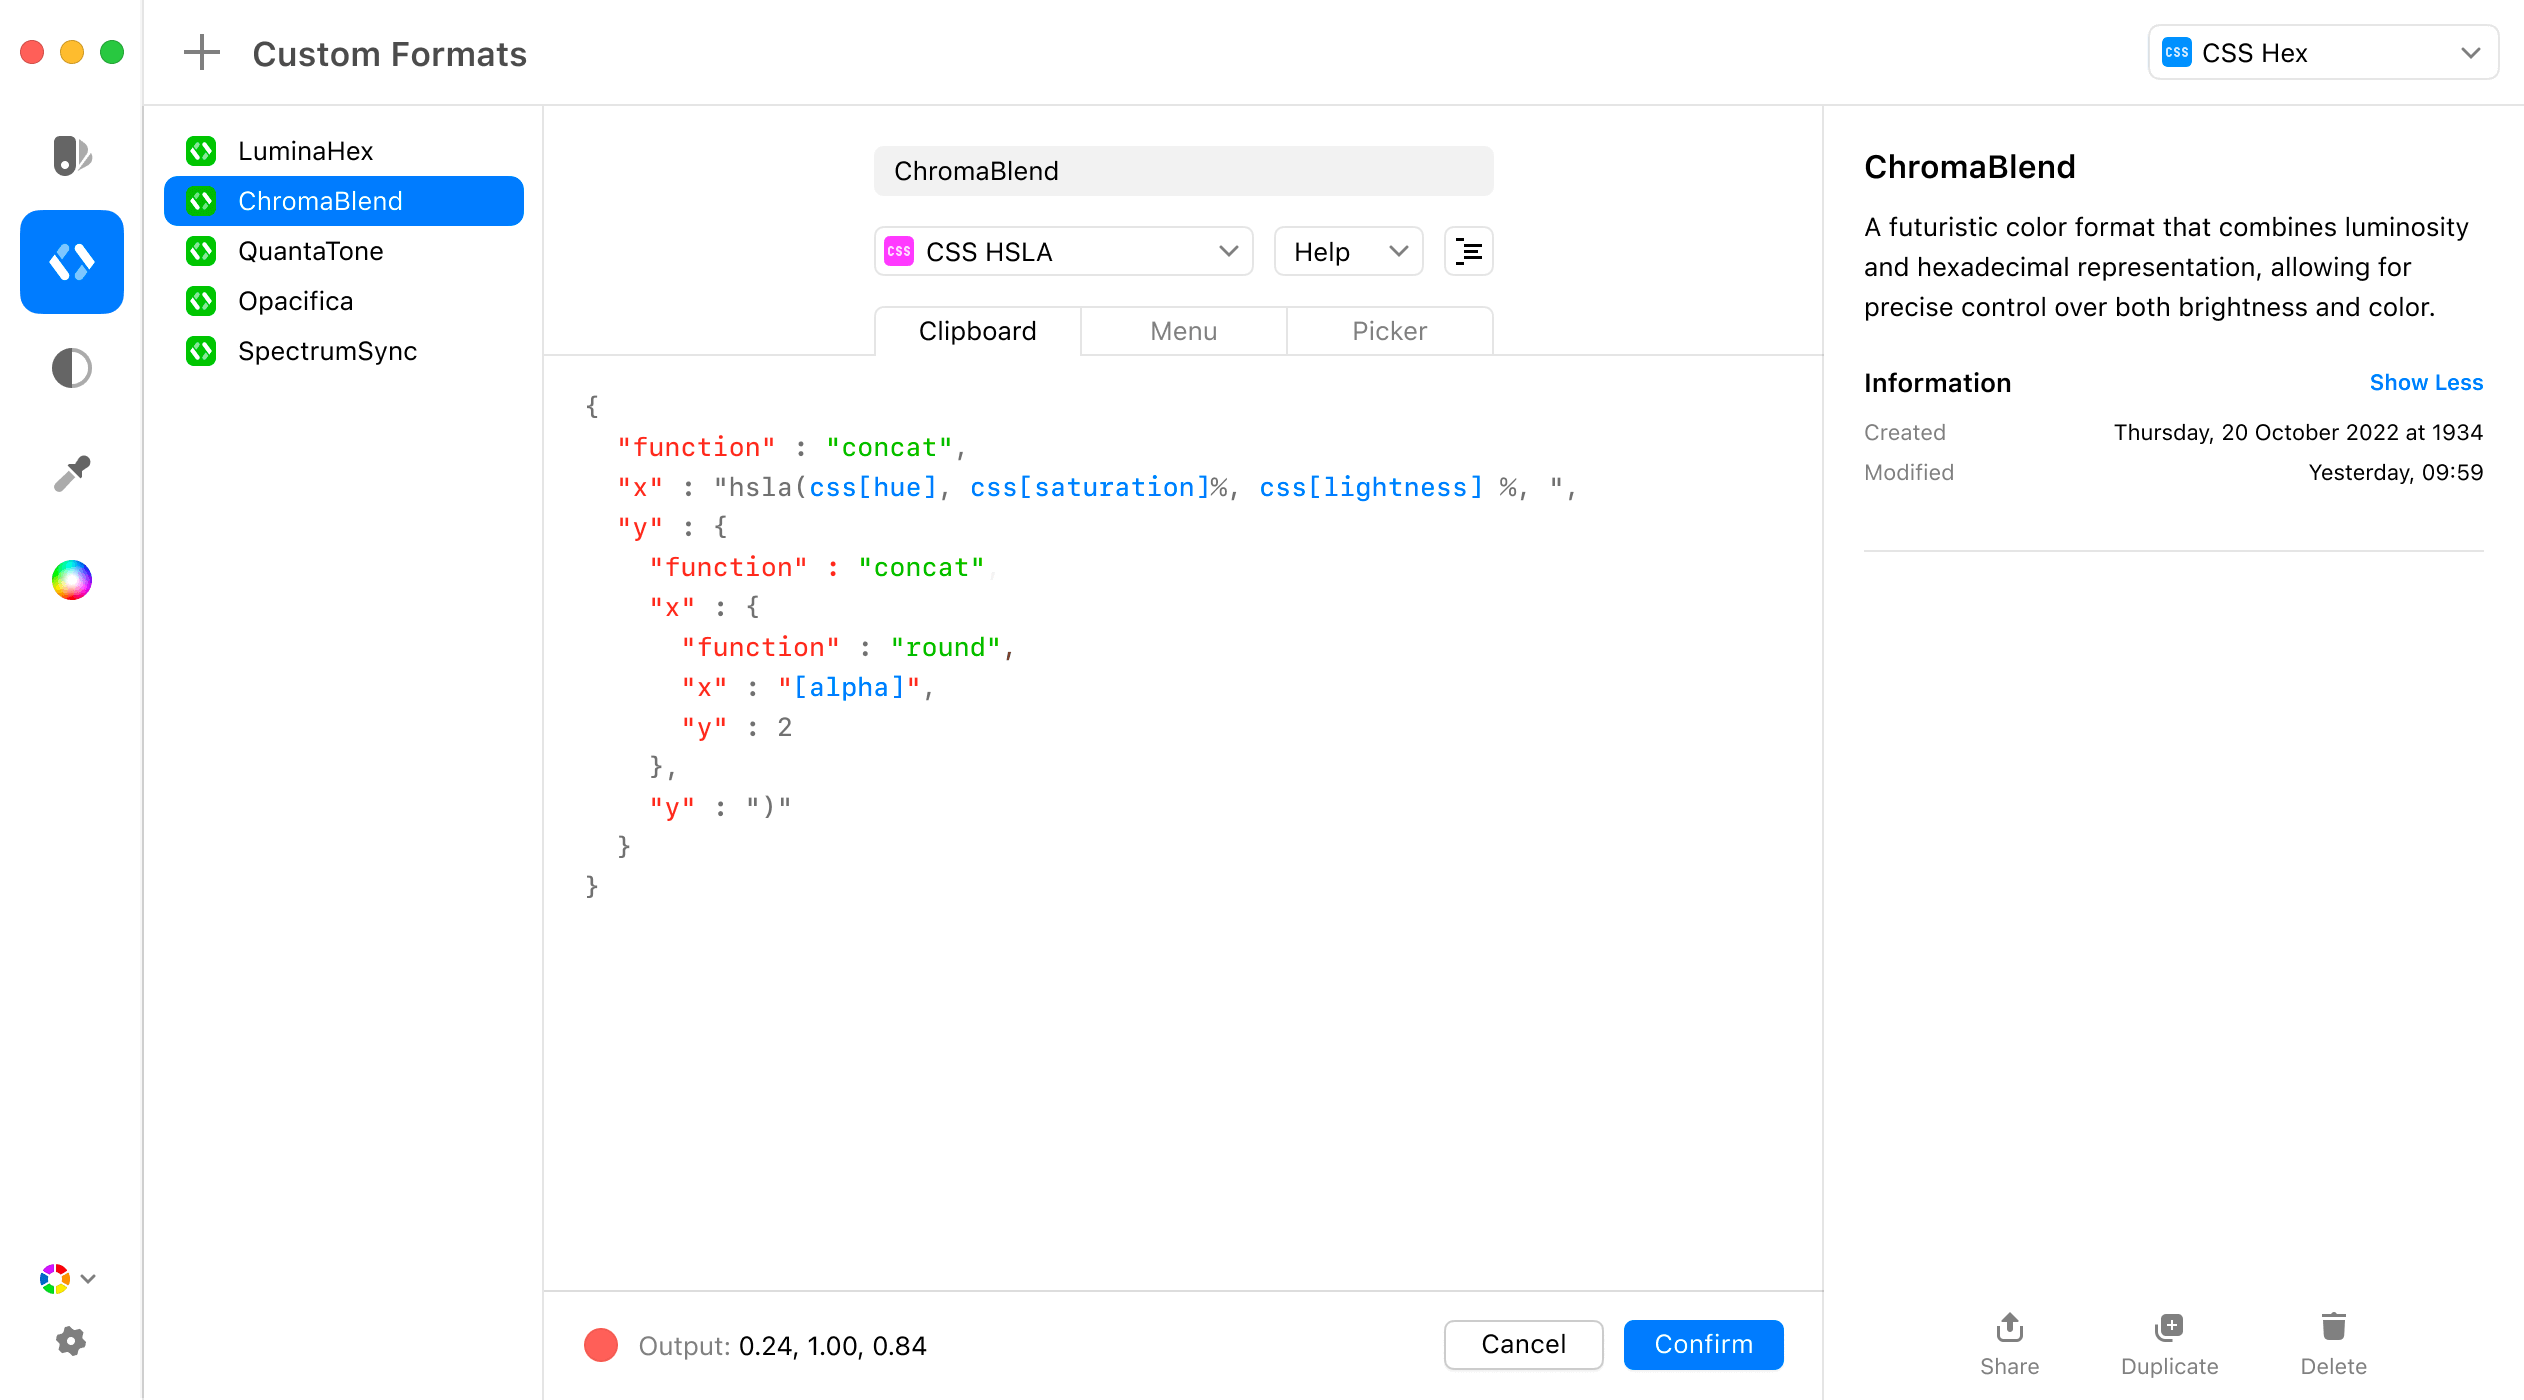Expand the Help dropdown

[1348, 251]
